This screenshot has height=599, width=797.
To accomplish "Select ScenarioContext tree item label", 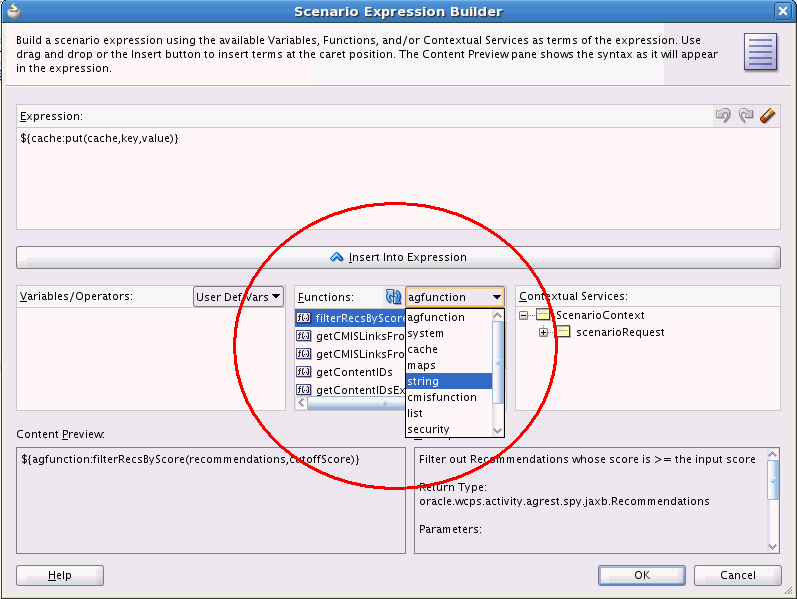I will 600,315.
